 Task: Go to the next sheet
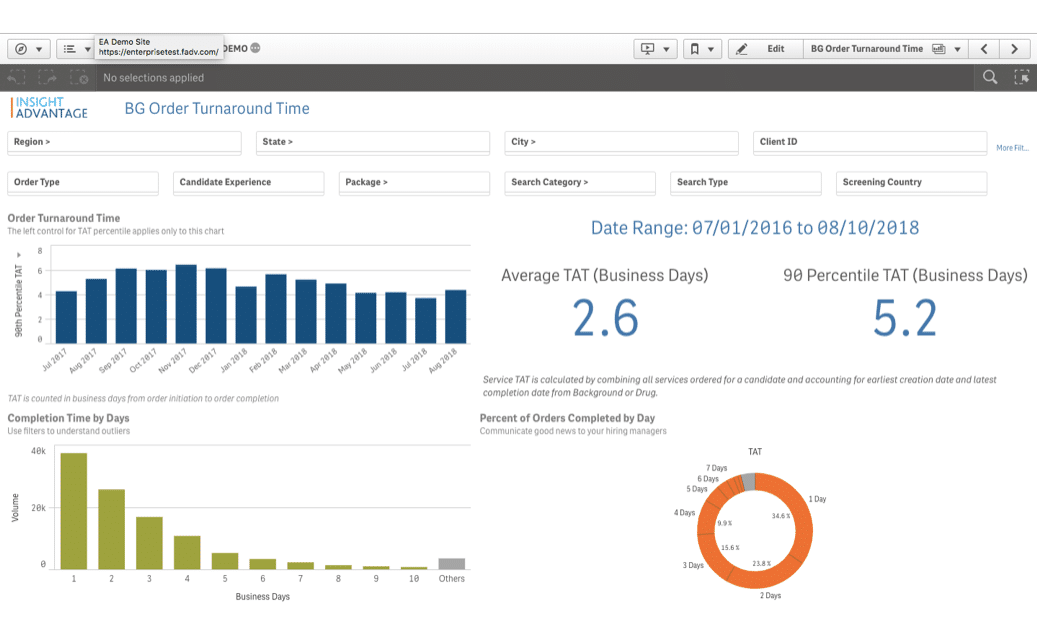point(1015,49)
